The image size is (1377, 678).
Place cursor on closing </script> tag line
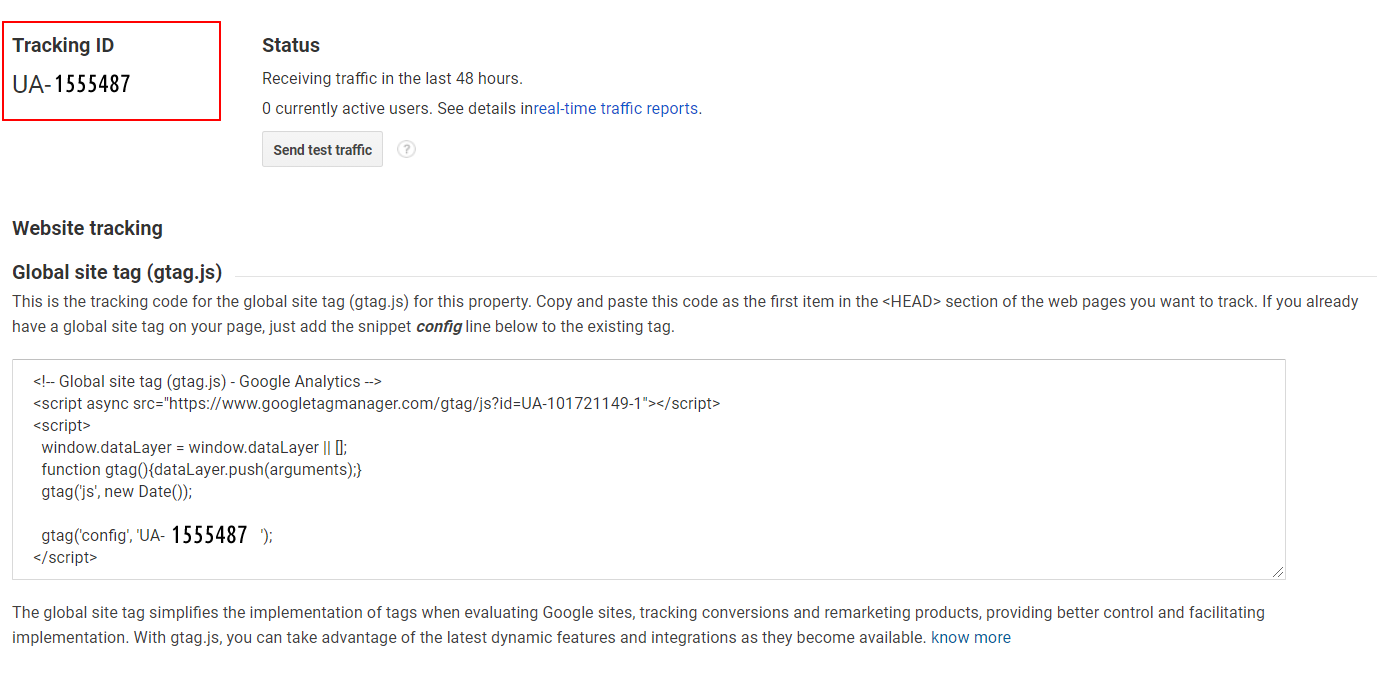pos(65,557)
